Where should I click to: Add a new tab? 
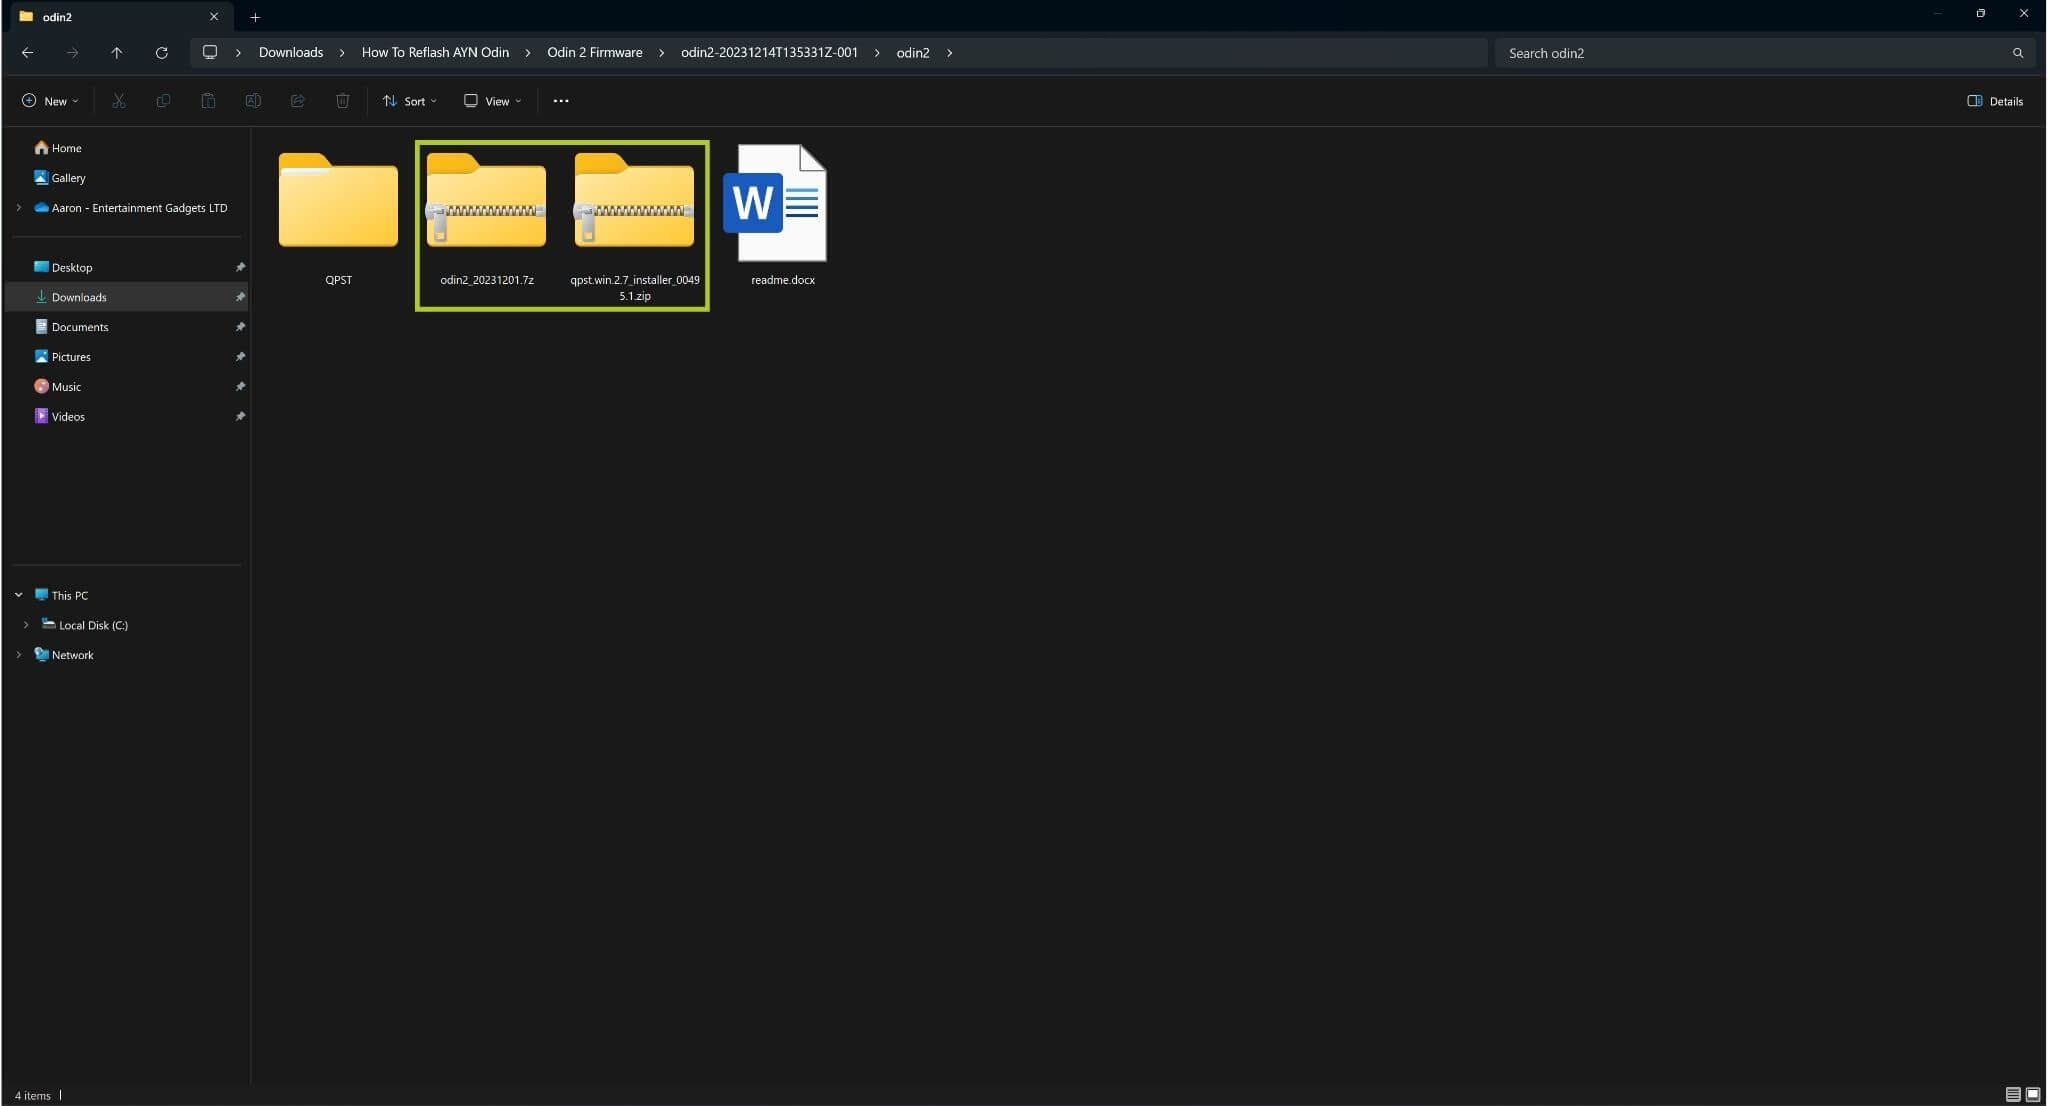point(255,17)
